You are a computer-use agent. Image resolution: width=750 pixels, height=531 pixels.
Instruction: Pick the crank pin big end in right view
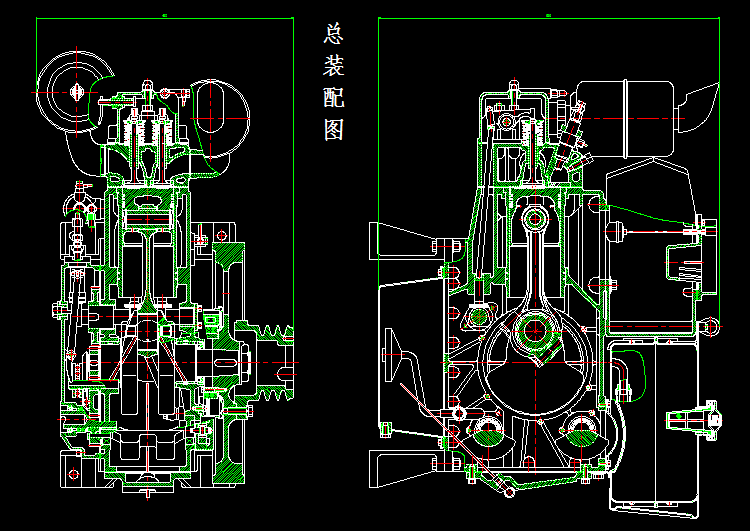click(x=533, y=330)
